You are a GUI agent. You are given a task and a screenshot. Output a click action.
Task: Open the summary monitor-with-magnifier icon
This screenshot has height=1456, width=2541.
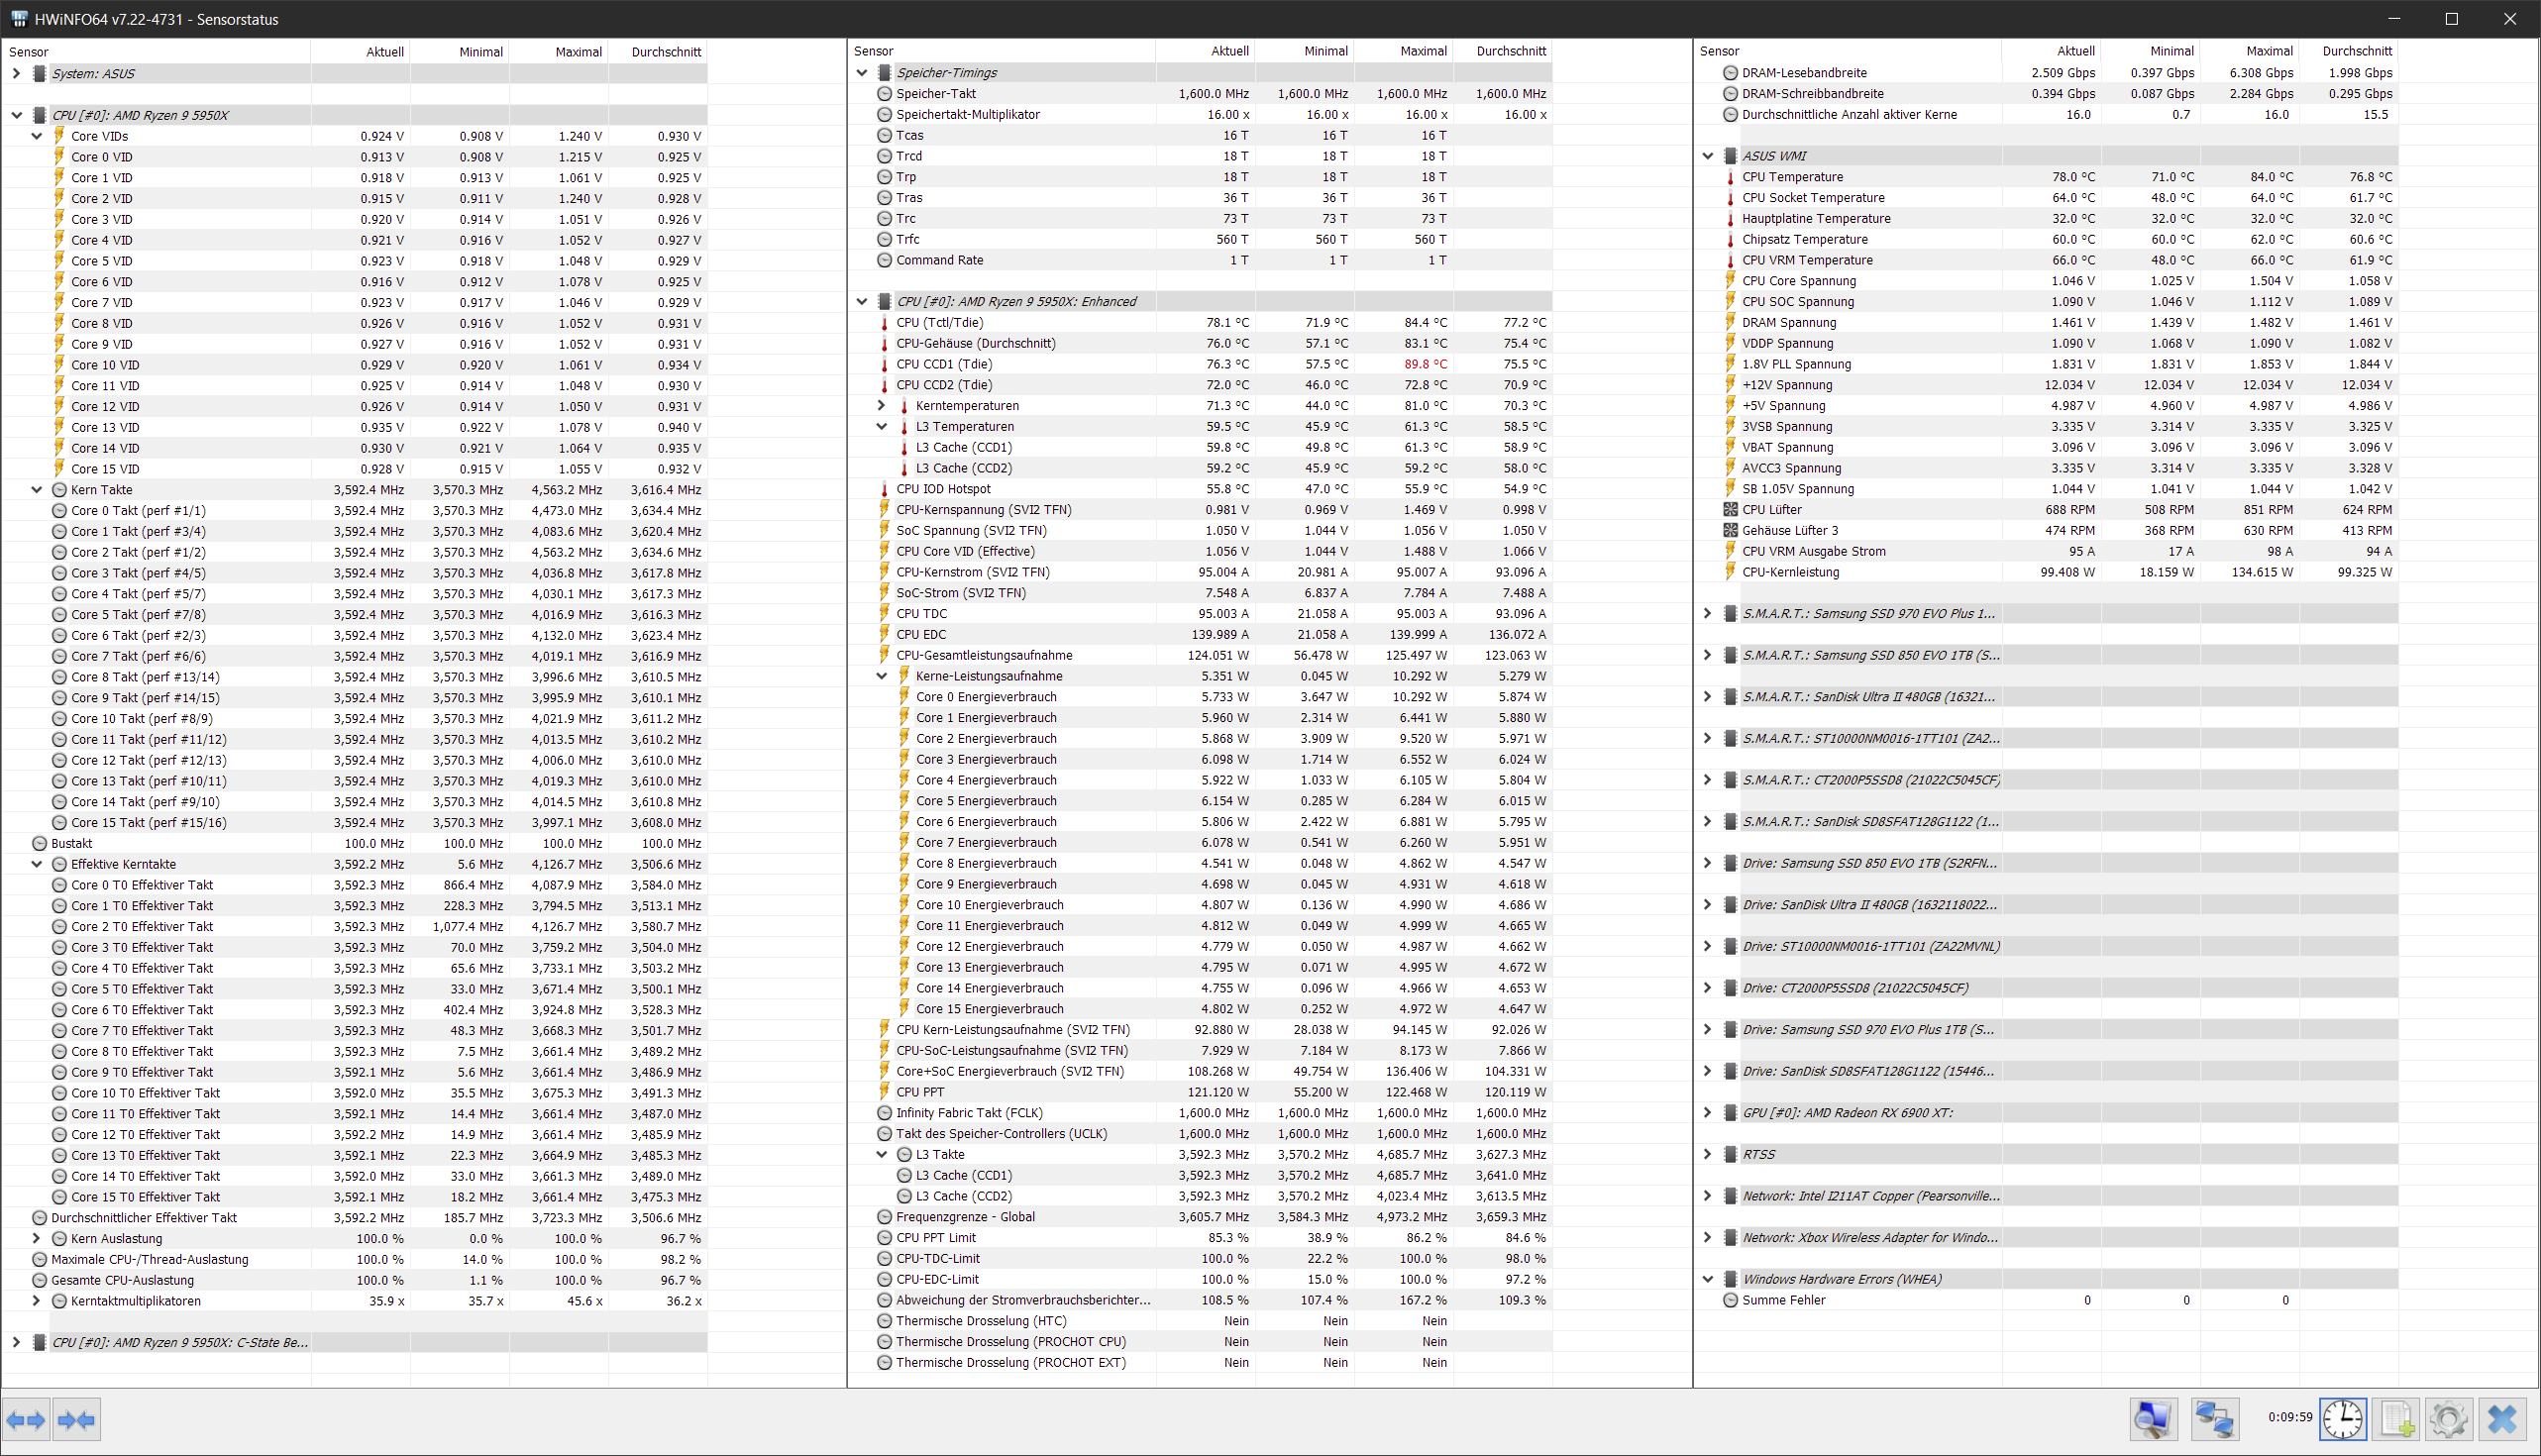[x=2152, y=1420]
